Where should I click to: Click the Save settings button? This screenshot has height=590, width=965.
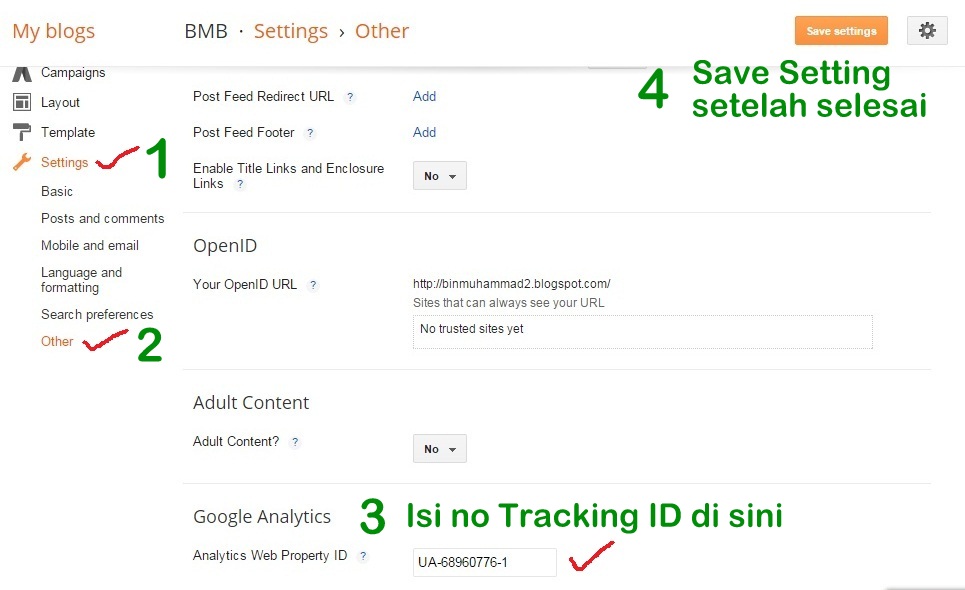(840, 30)
